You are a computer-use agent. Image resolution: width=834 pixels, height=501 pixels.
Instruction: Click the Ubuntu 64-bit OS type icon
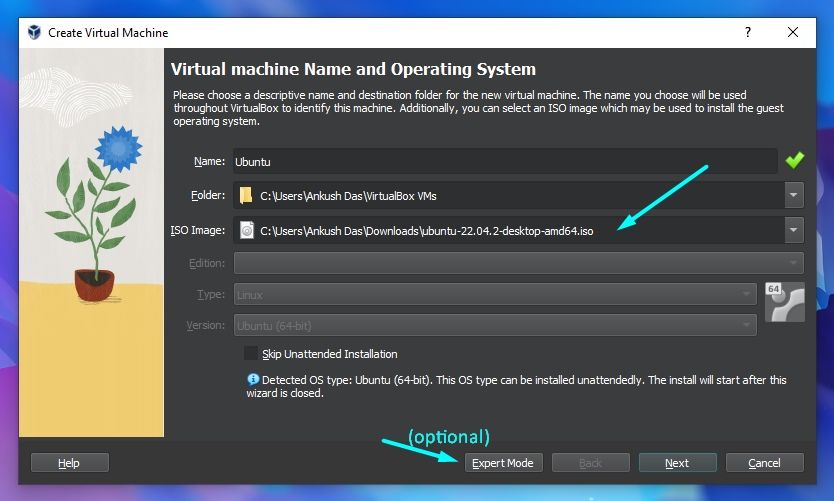785,302
